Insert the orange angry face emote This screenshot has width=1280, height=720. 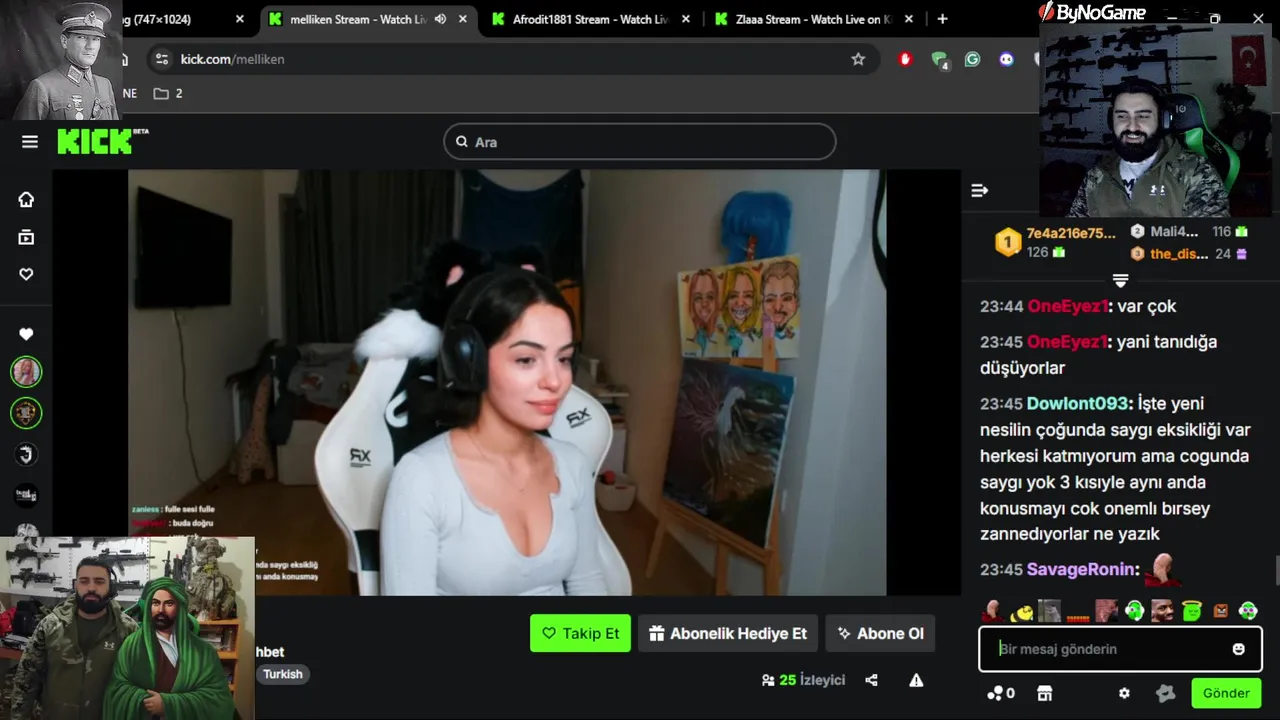1220,611
